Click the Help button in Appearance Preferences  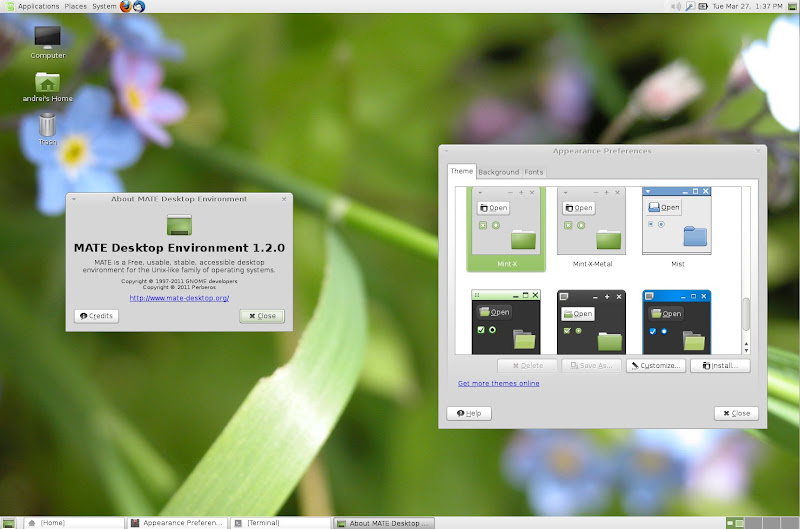pos(469,414)
